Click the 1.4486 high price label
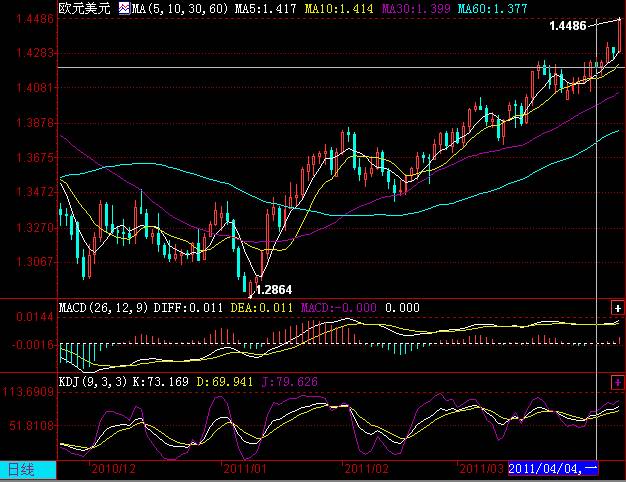This screenshot has width=626, height=482. [568, 26]
